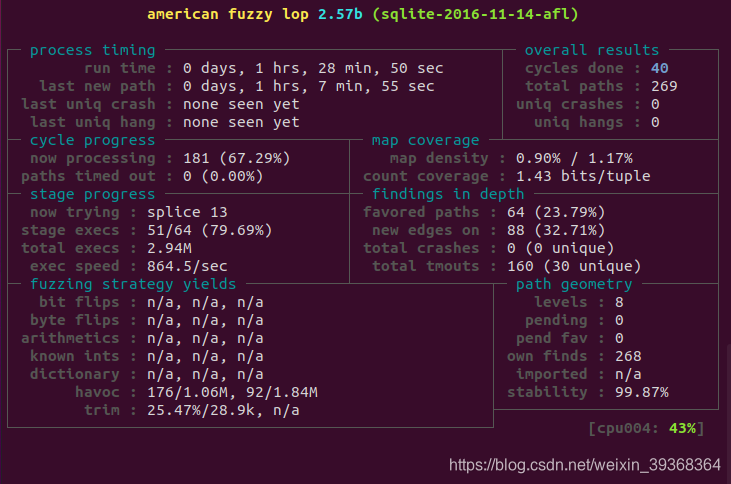The width and height of the screenshot is (731, 484).
Task: Click the 'pend fav' label
Action: click(552, 339)
